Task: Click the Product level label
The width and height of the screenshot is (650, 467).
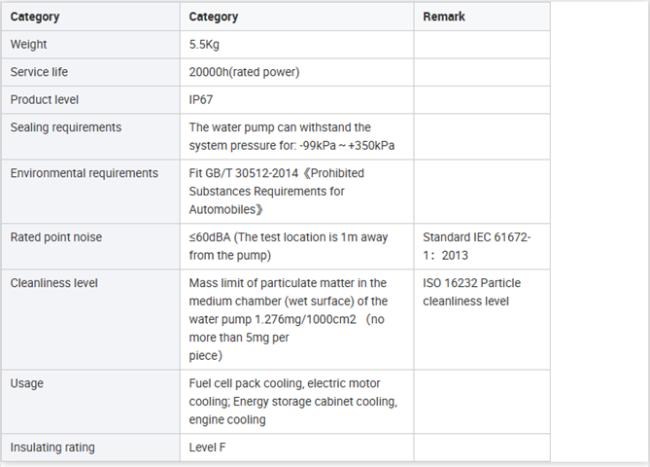Action: click(x=44, y=100)
